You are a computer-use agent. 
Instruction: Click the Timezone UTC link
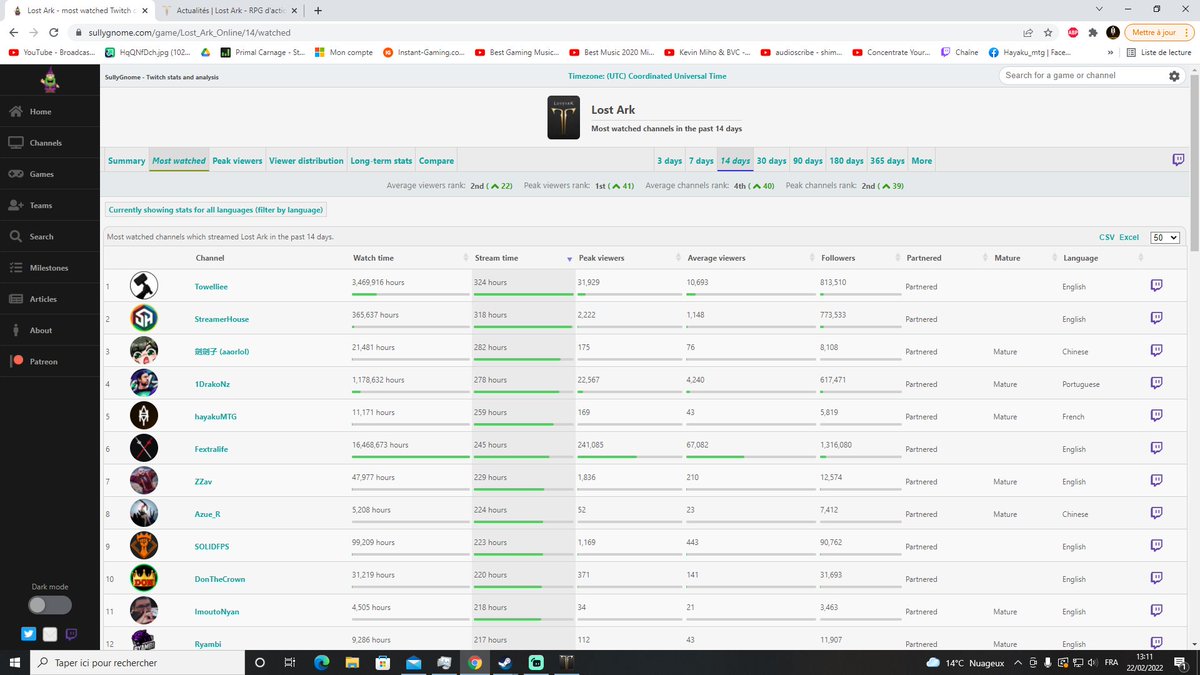pos(647,76)
